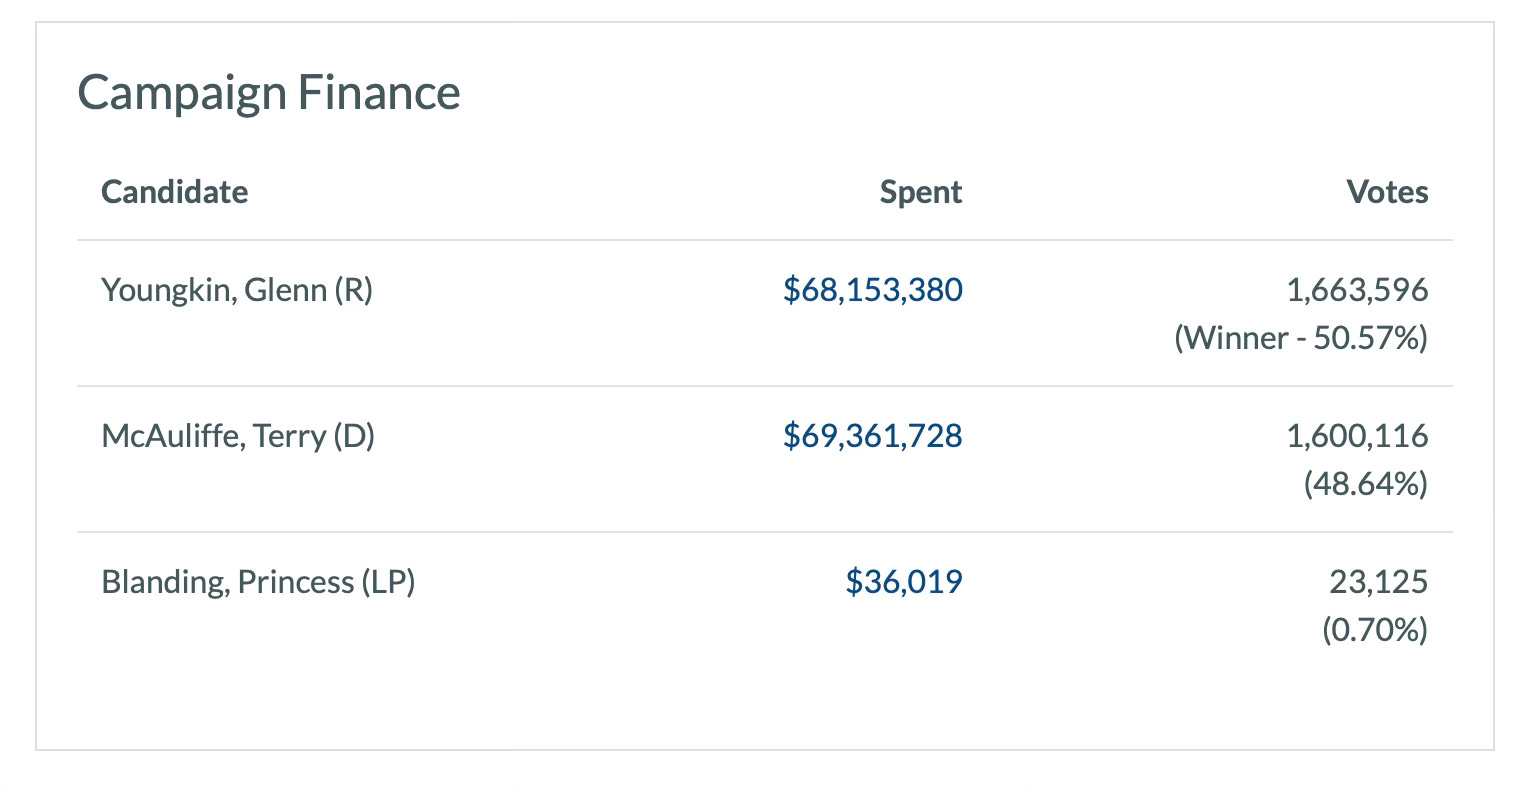The height and width of the screenshot is (790, 1524).
Task: Select the row for Princess Blanding
Action: (765, 605)
